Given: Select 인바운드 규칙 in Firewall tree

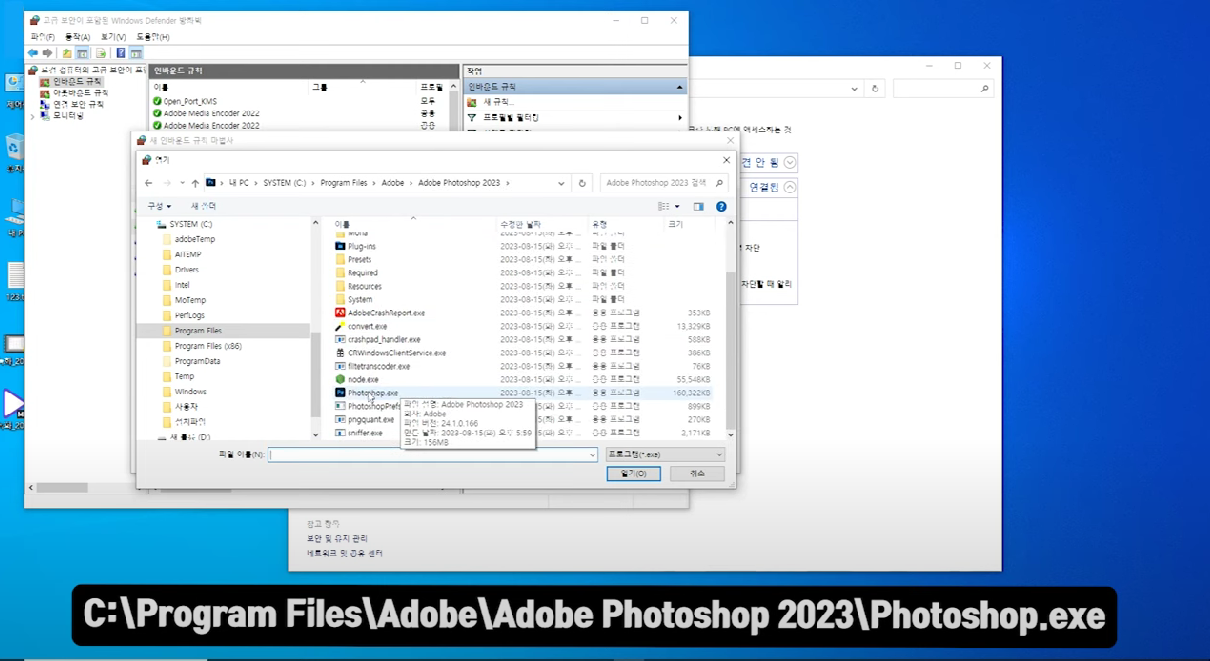Looking at the screenshot, I should tap(72, 81).
